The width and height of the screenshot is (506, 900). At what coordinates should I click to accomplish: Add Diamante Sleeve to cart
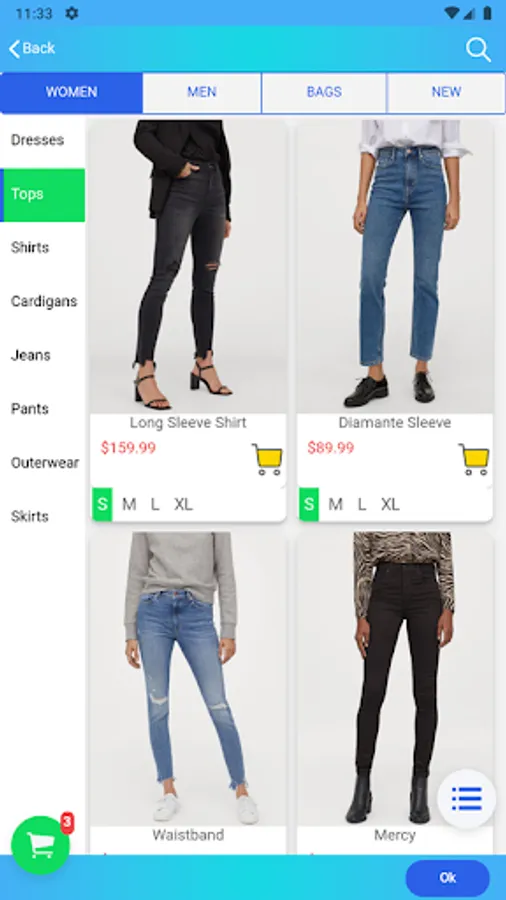[x=474, y=459]
